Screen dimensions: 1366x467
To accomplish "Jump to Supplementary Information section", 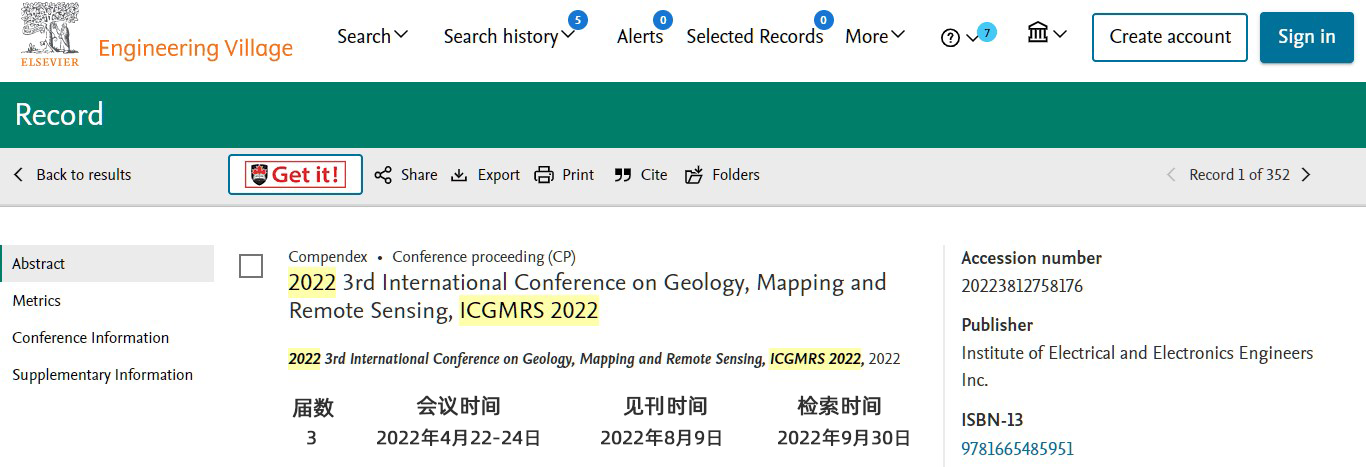I will pos(103,375).
